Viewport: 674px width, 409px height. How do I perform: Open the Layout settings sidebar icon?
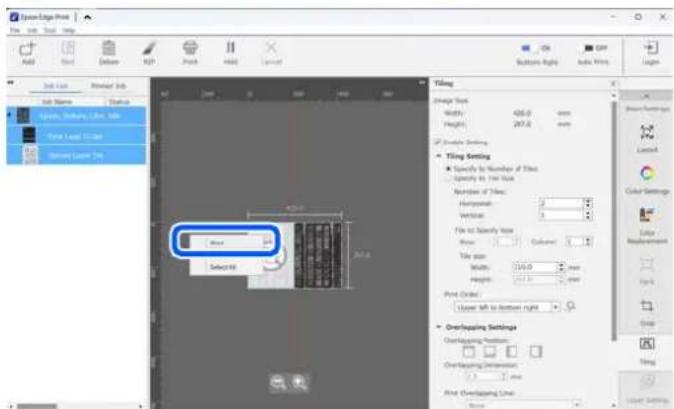pos(647,133)
